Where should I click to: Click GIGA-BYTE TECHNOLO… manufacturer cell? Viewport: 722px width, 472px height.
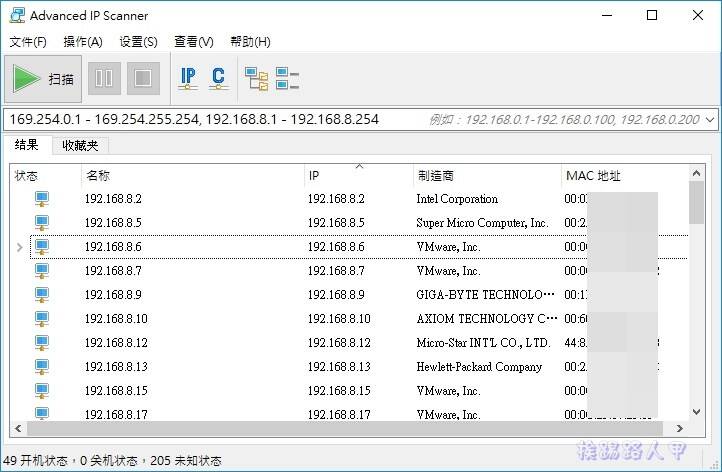485,295
